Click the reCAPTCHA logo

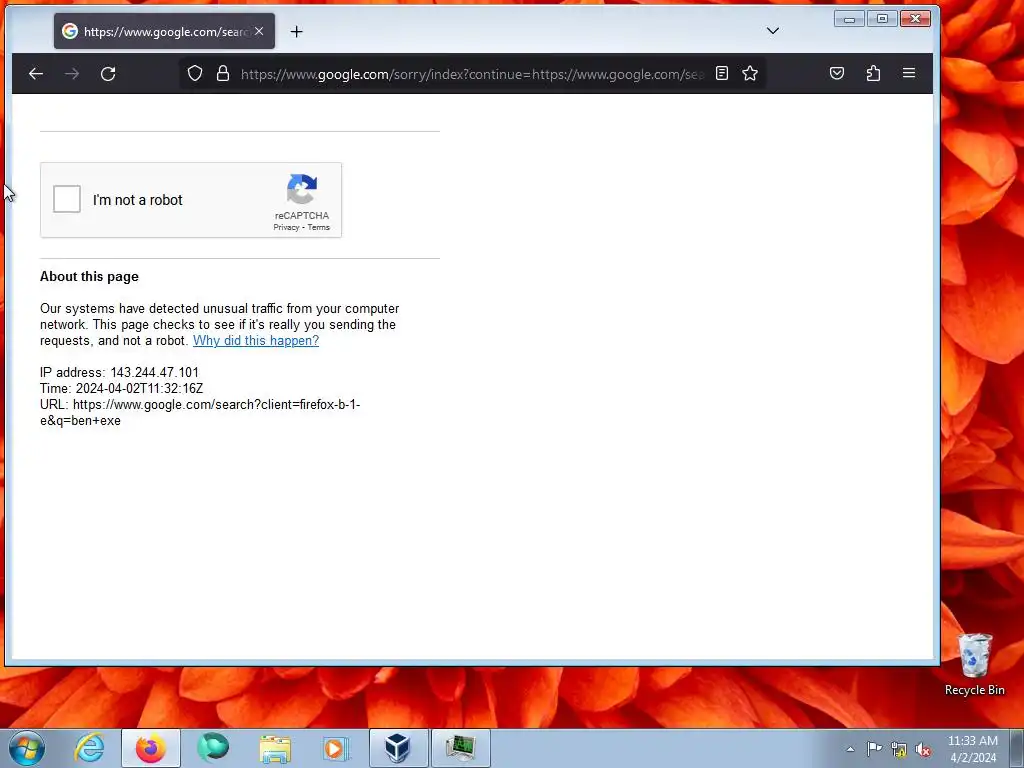[302, 189]
